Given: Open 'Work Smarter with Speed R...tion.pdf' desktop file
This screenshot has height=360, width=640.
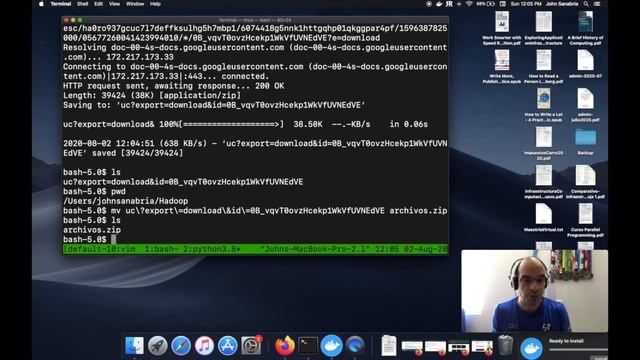Looking at the screenshot, I should coord(502,28).
